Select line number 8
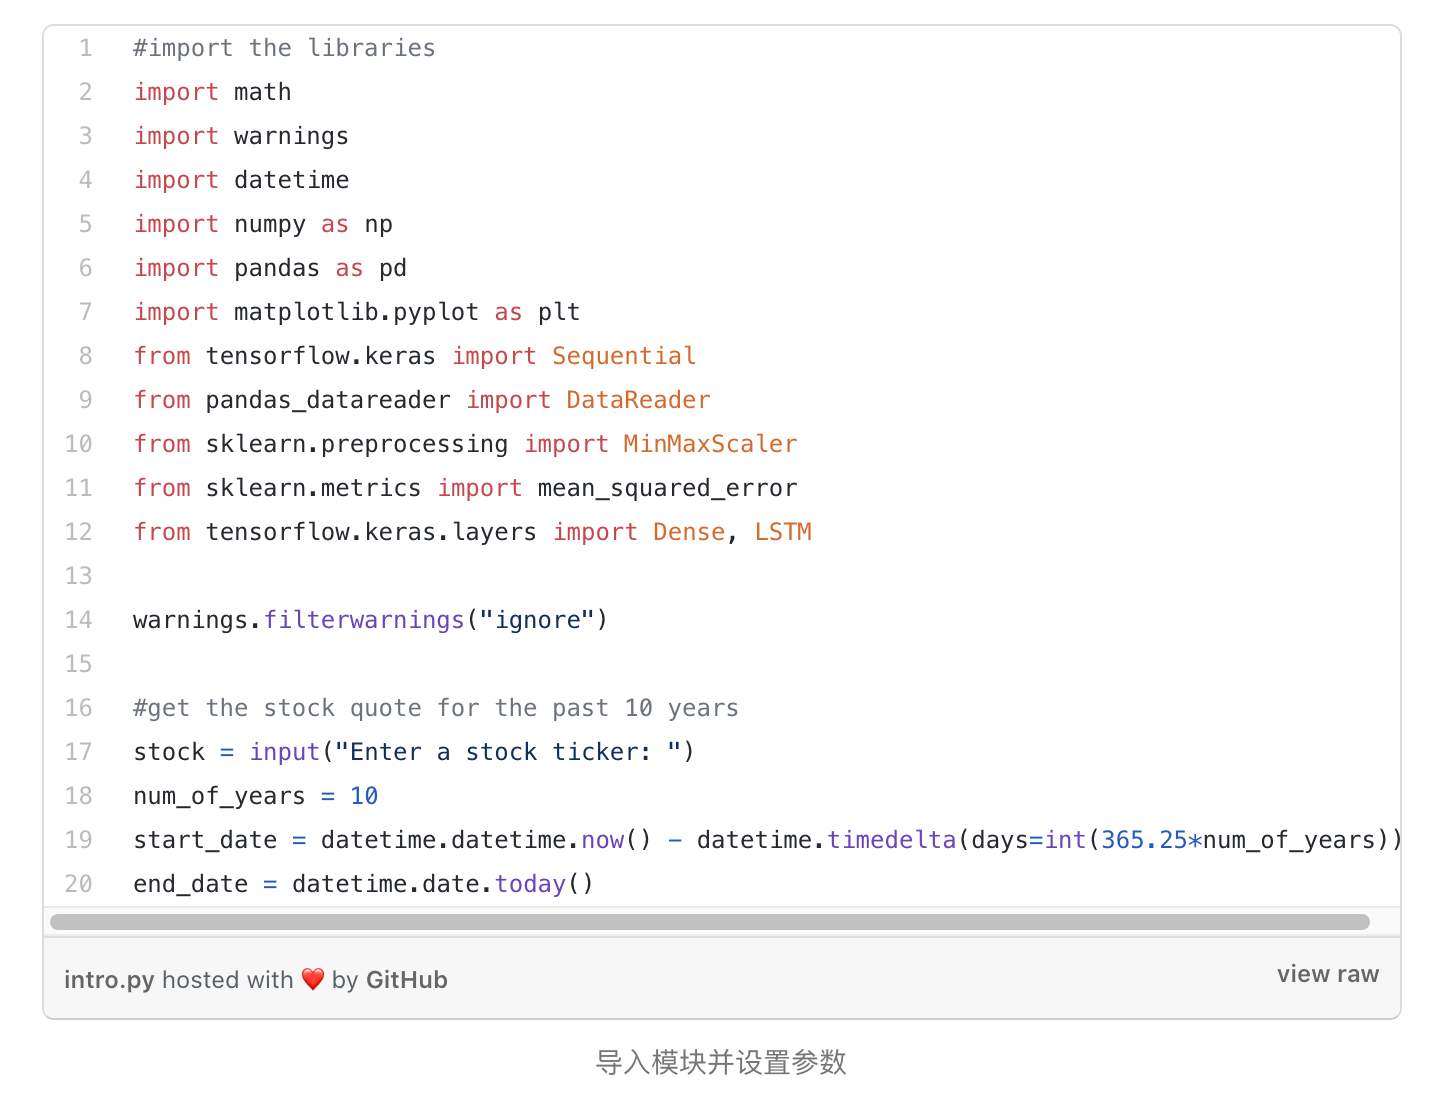The height and width of the screenshot is (1114, 1436). point(85,356)
